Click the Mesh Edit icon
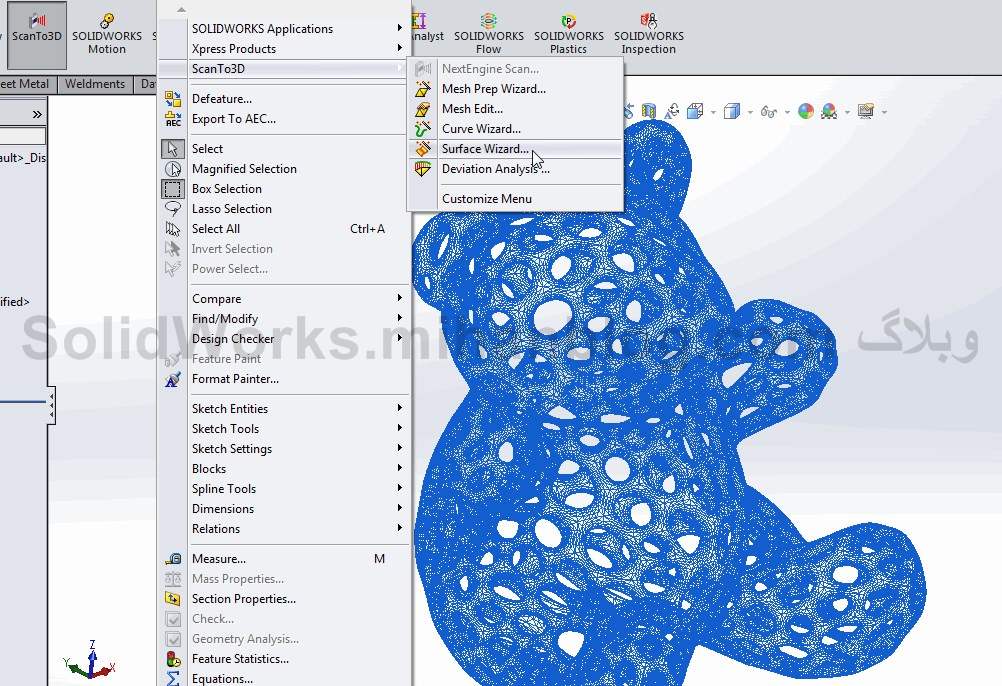 tap(422, 109)
